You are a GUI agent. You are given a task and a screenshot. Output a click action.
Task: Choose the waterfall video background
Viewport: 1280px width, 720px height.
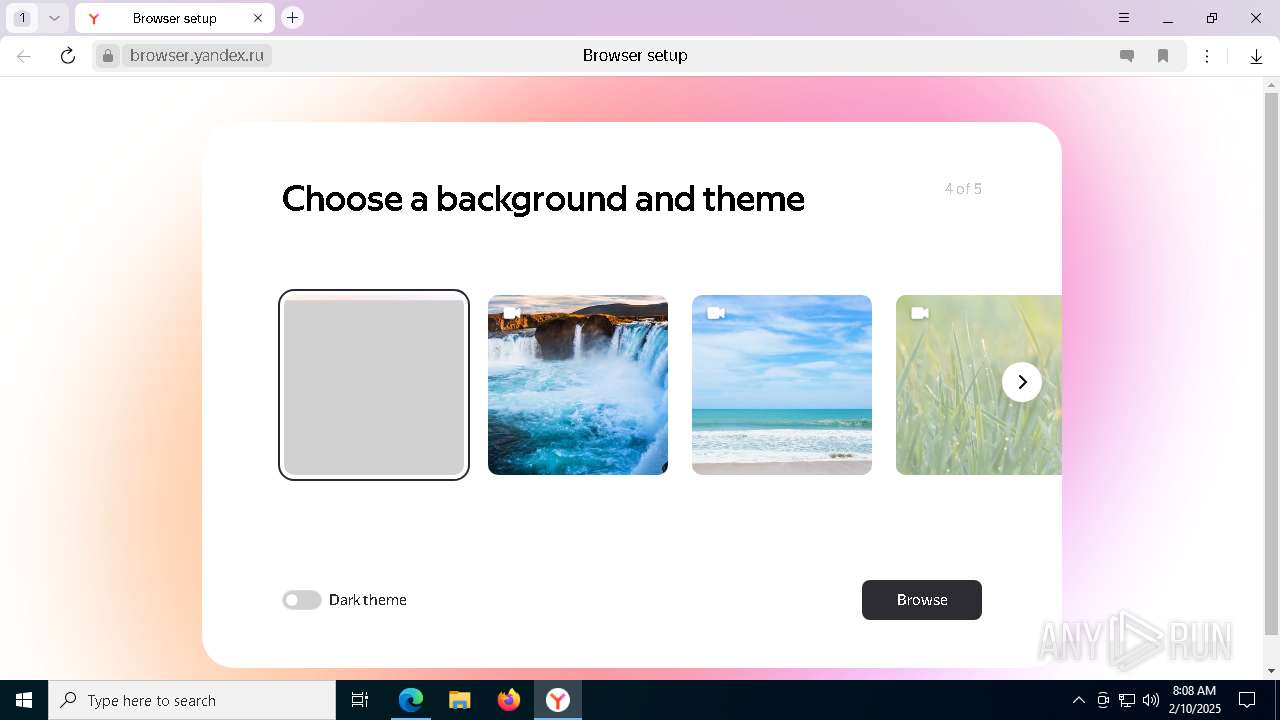(x=578, y=385)
